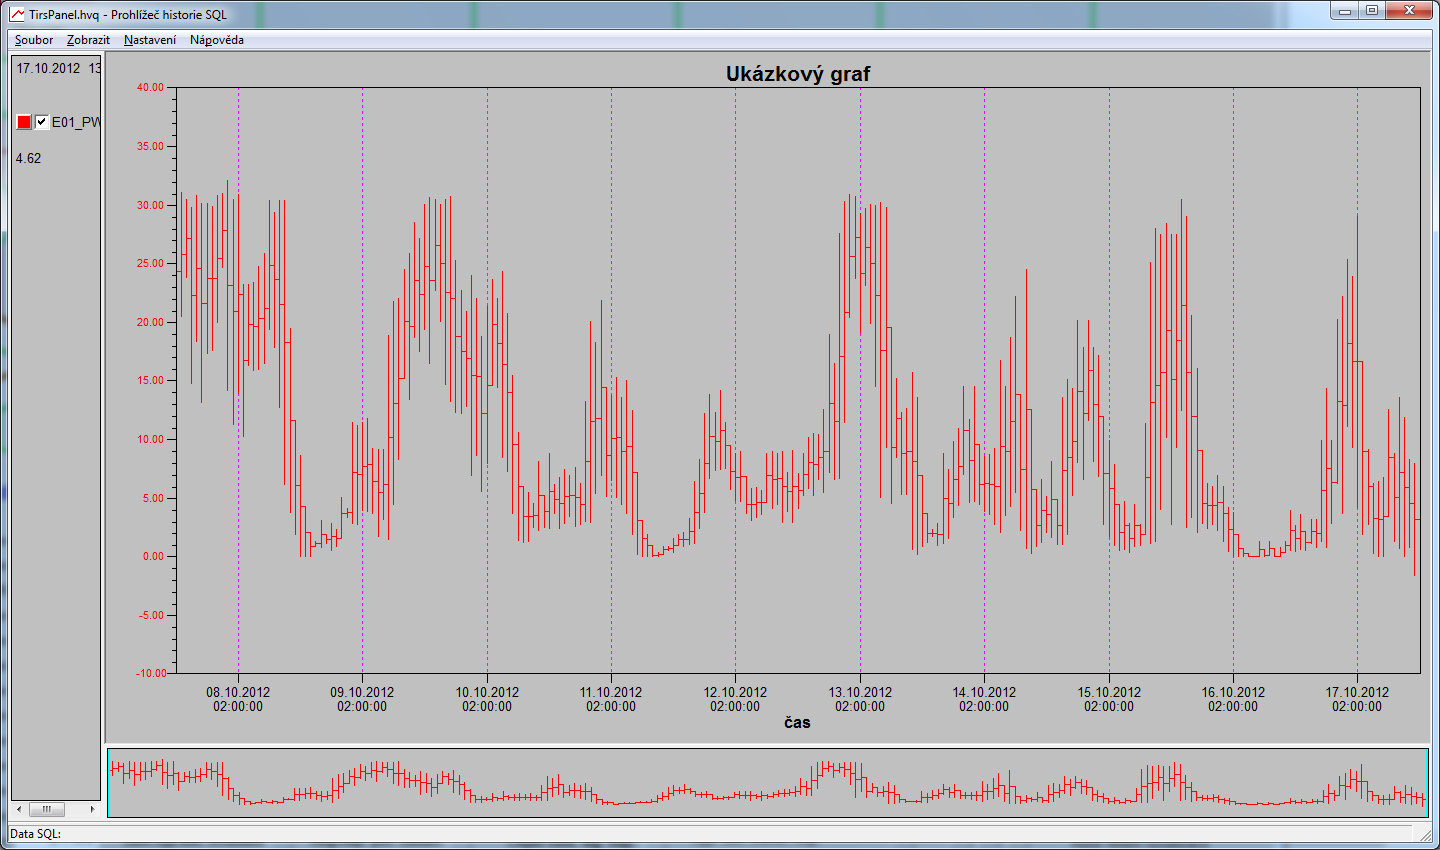Open the Nastavení menu
The width and height of the screenshot is (1440, 850).
click(150, 40)
